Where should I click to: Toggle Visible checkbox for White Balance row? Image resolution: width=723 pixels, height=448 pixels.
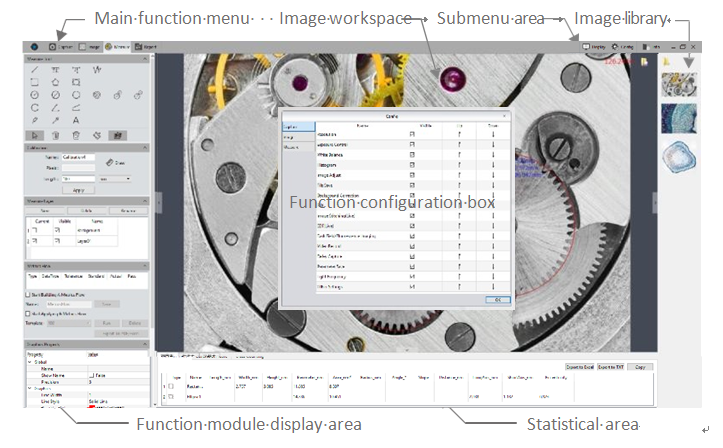coord(412,155)
